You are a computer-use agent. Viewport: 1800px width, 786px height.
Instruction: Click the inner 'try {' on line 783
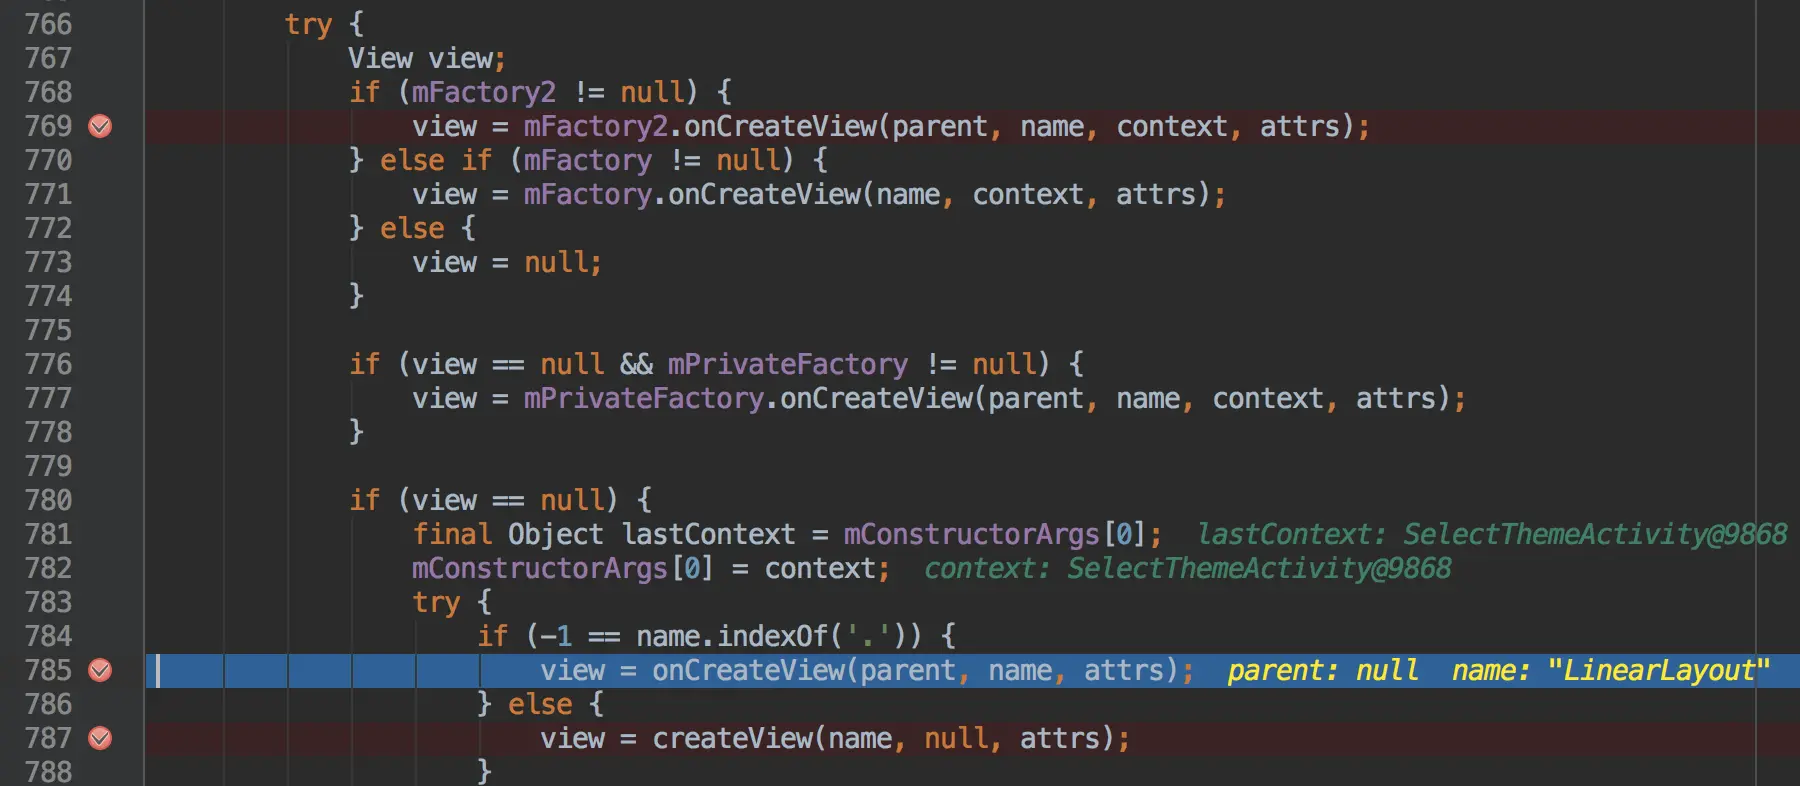coord(452,602)
